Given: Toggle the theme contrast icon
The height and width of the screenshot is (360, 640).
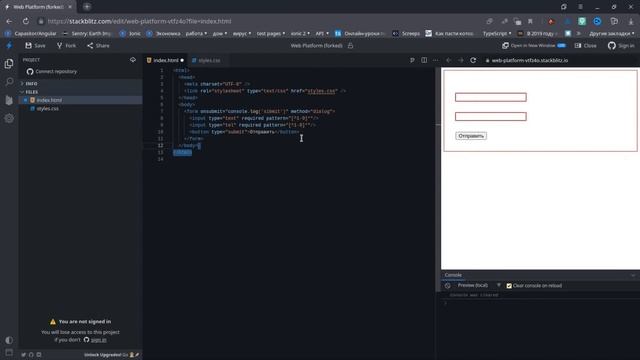Looking at the screenshot, I should pyautogui.click(x=9, y=340).
